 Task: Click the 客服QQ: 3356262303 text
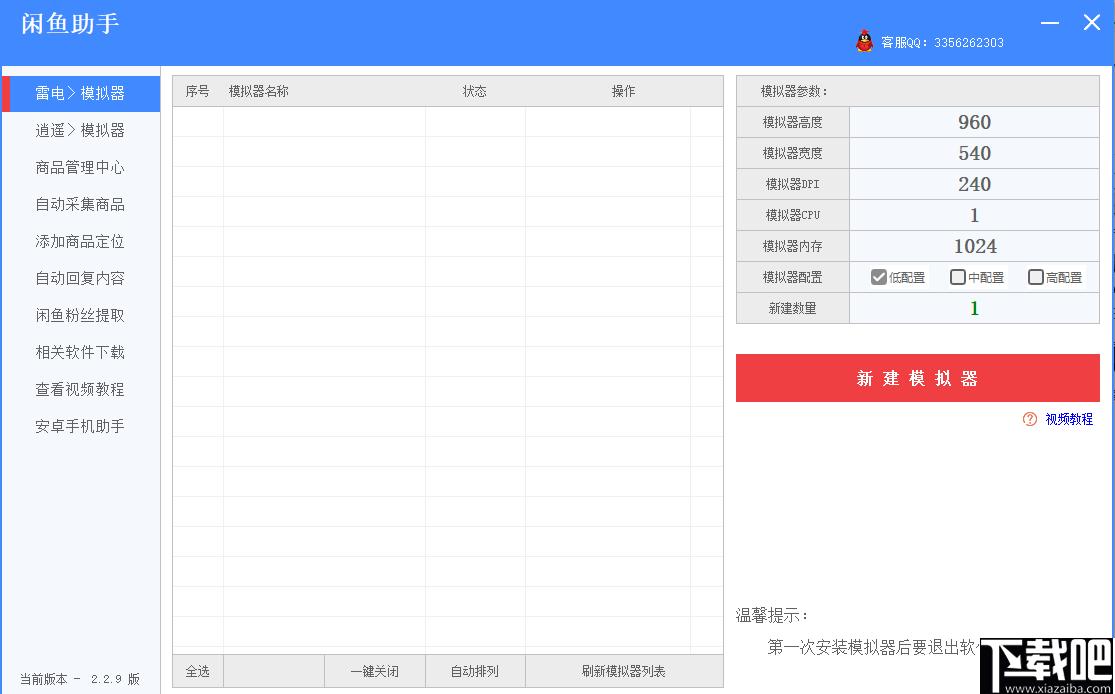click(x=942, y=43)
